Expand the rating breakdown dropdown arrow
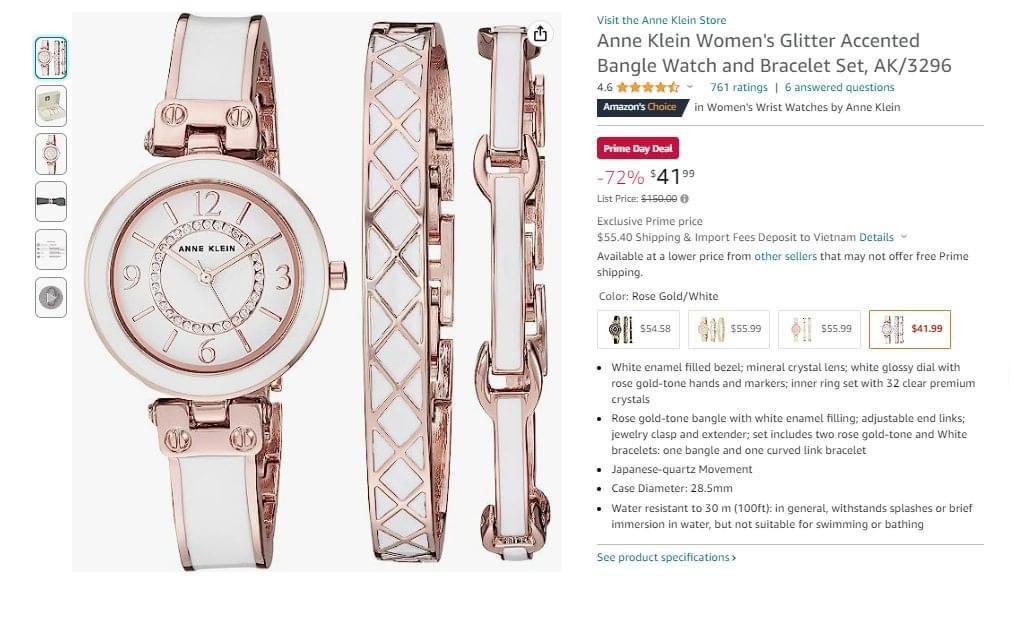This screenshot has height=633, width=1010. pyautogui.click(x=690, y=87)
